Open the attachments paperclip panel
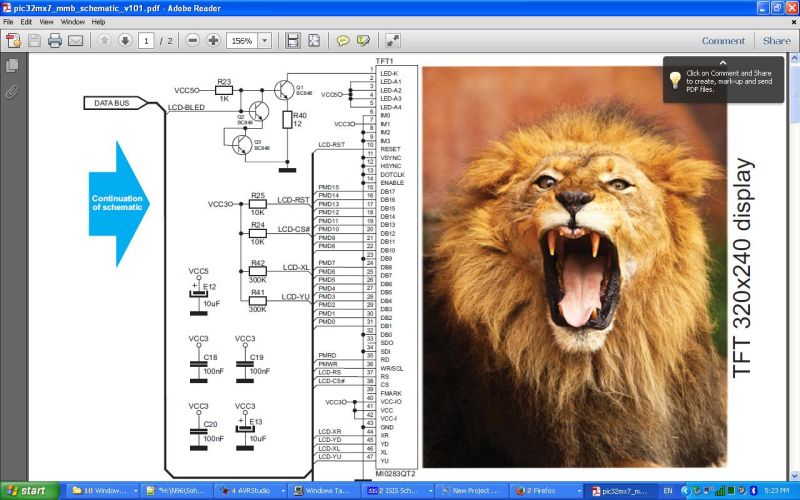This screenshot has height=500, width=800. (x=12, y=92)
